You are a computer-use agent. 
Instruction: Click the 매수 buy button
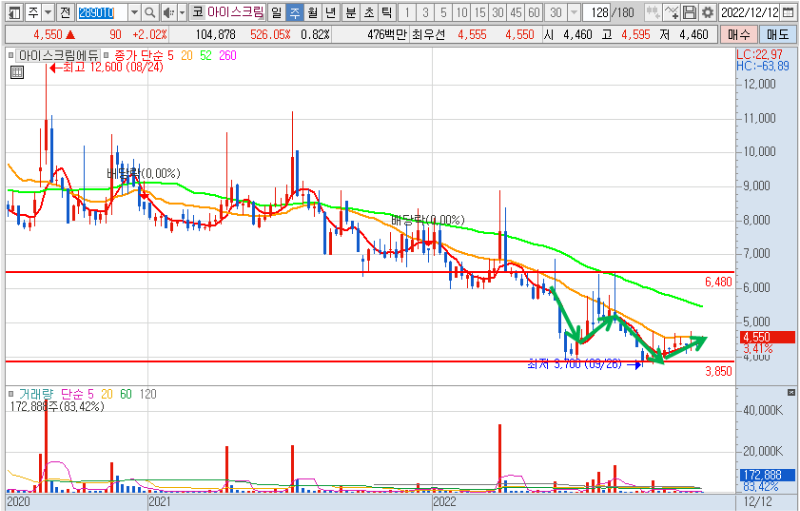[x=739, y=35]
